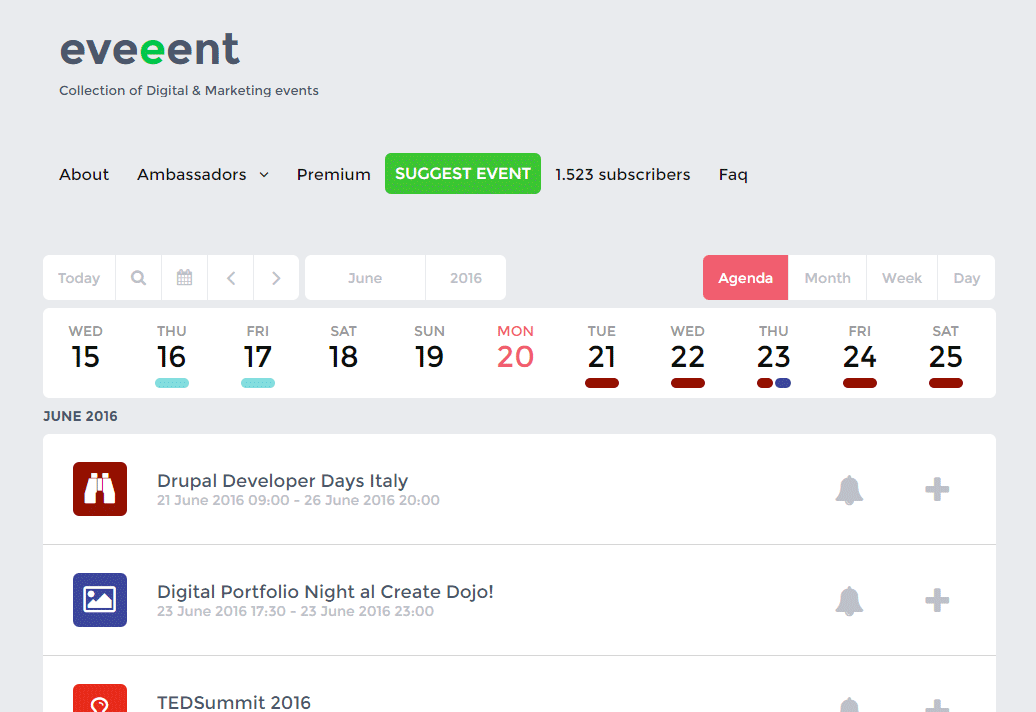
Task: Select Thursday 16 in date strip
Action: tap(172, 348)
